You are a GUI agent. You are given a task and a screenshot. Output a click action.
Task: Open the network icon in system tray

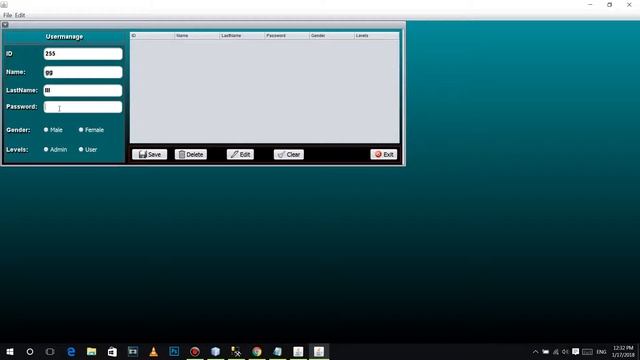(556, 351)
